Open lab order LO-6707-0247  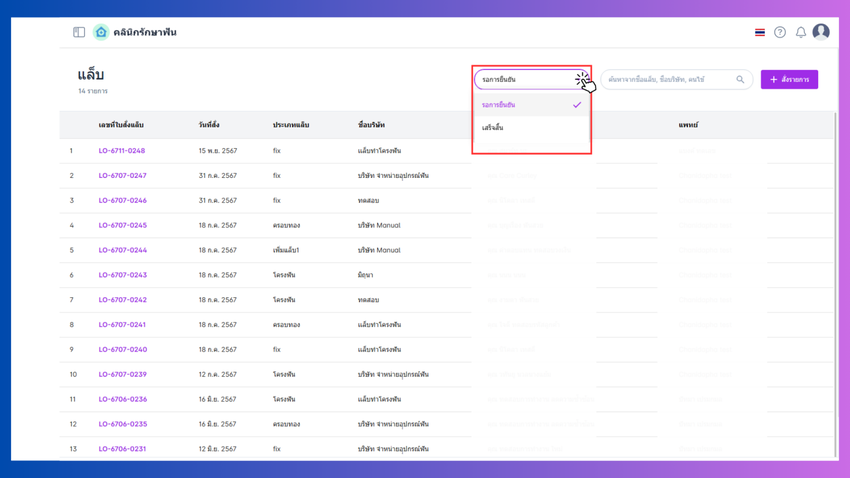(x=123, y=176)
